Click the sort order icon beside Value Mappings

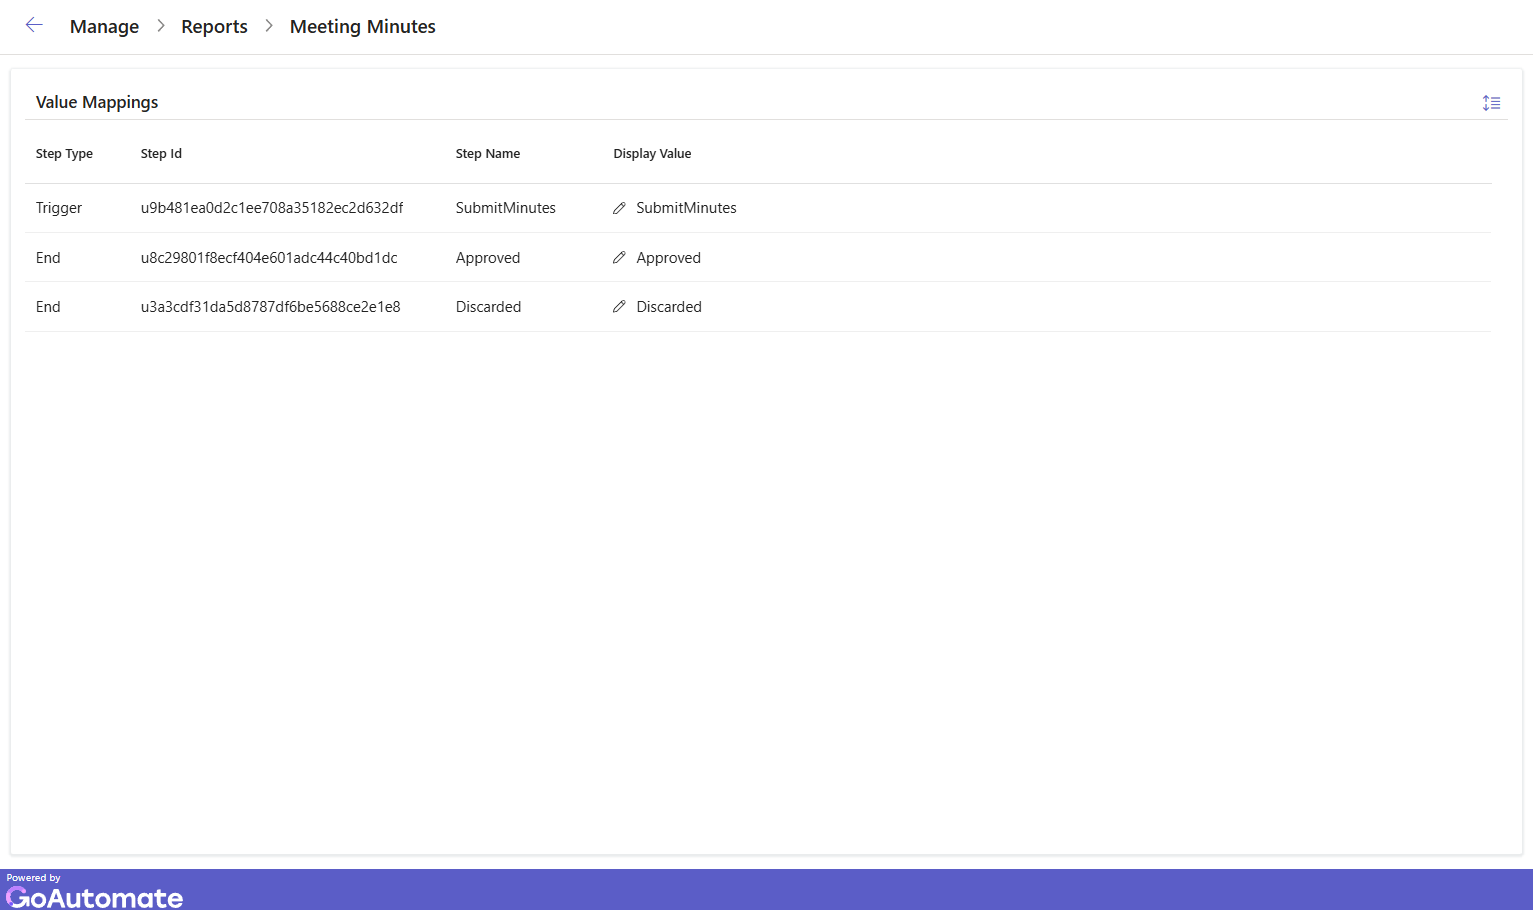click(x=1491, y=103)
